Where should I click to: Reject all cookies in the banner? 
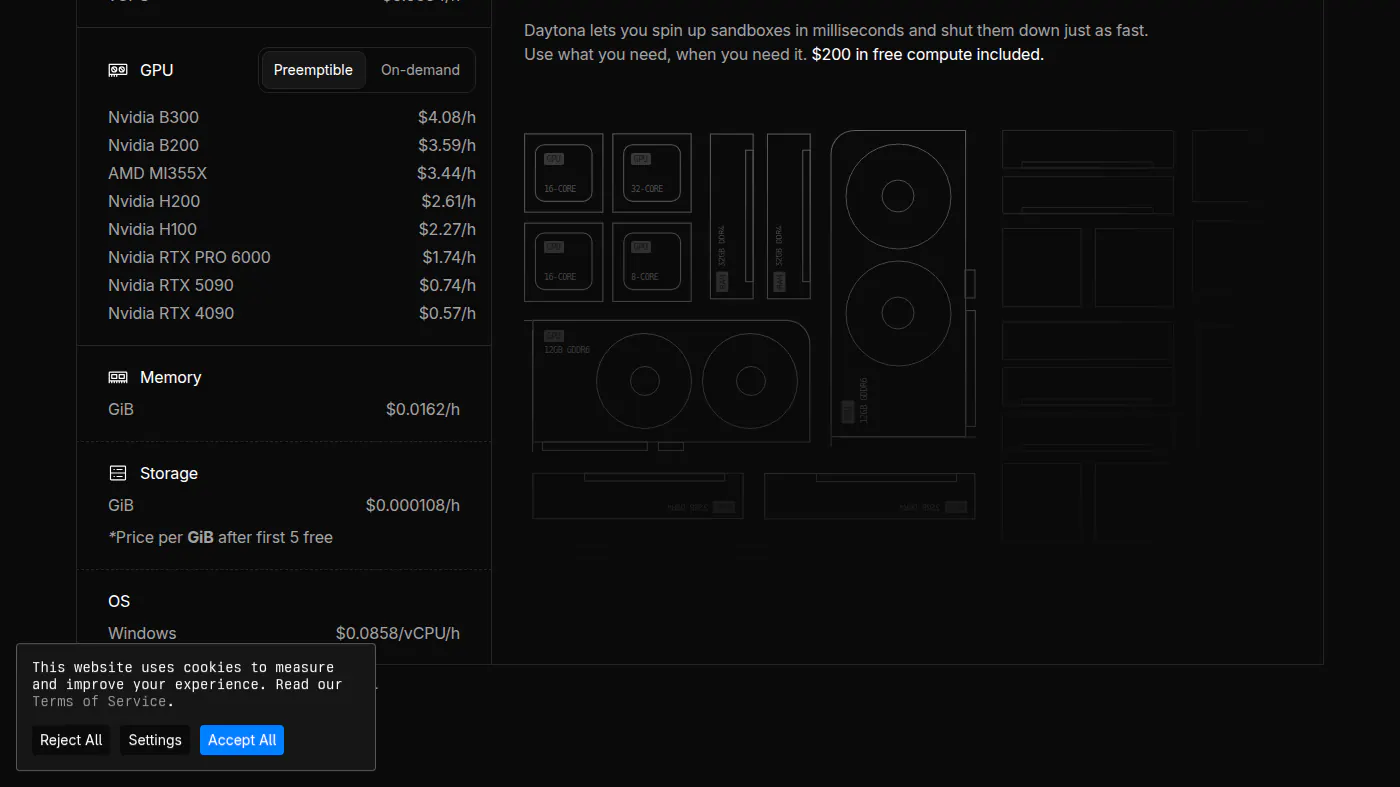[71, 740]
